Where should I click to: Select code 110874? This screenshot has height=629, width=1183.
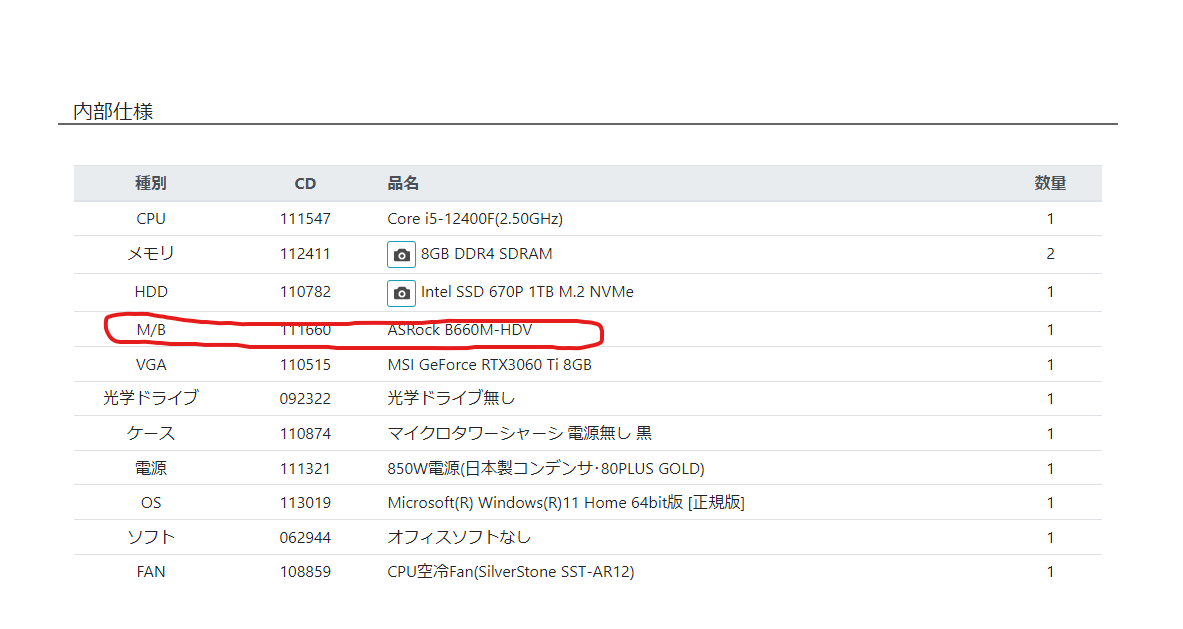click(305, 434)
